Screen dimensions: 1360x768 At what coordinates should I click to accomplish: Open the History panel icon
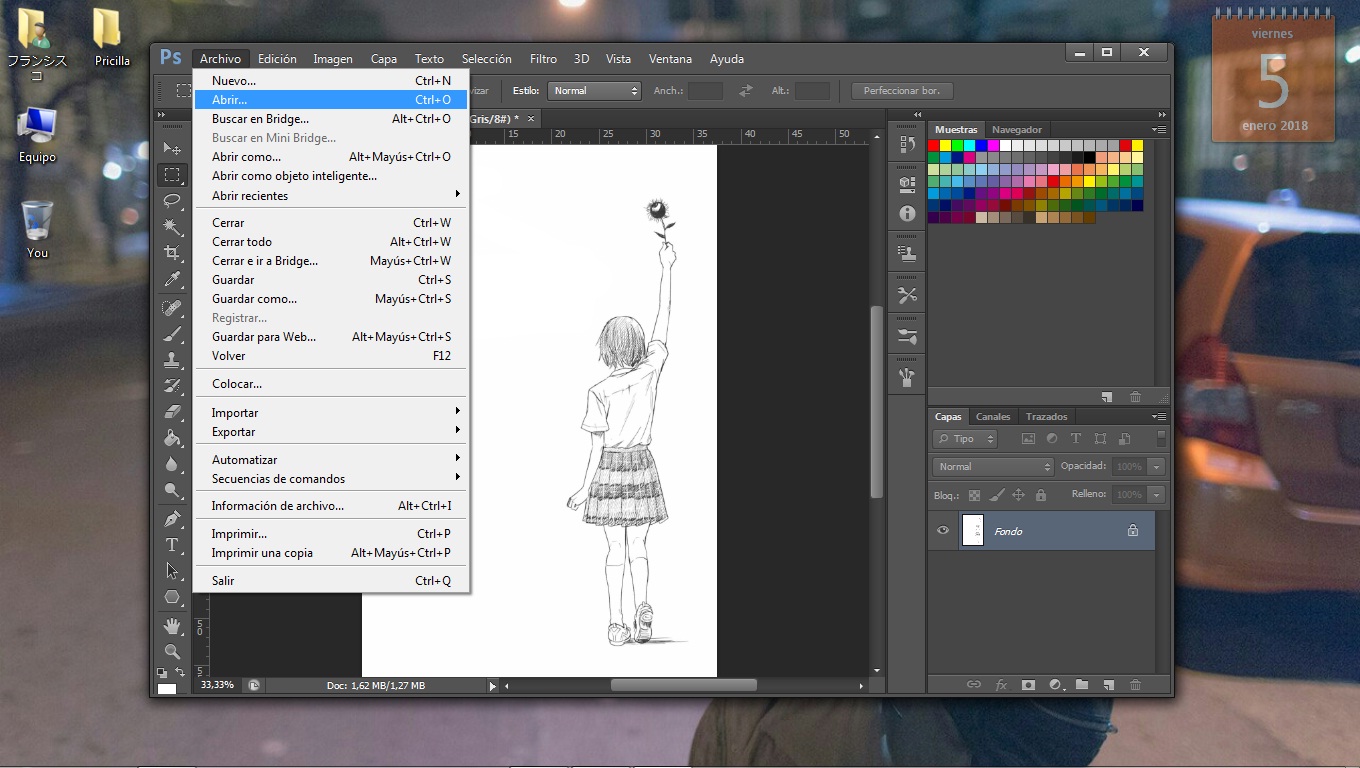(x=907, y=144)
